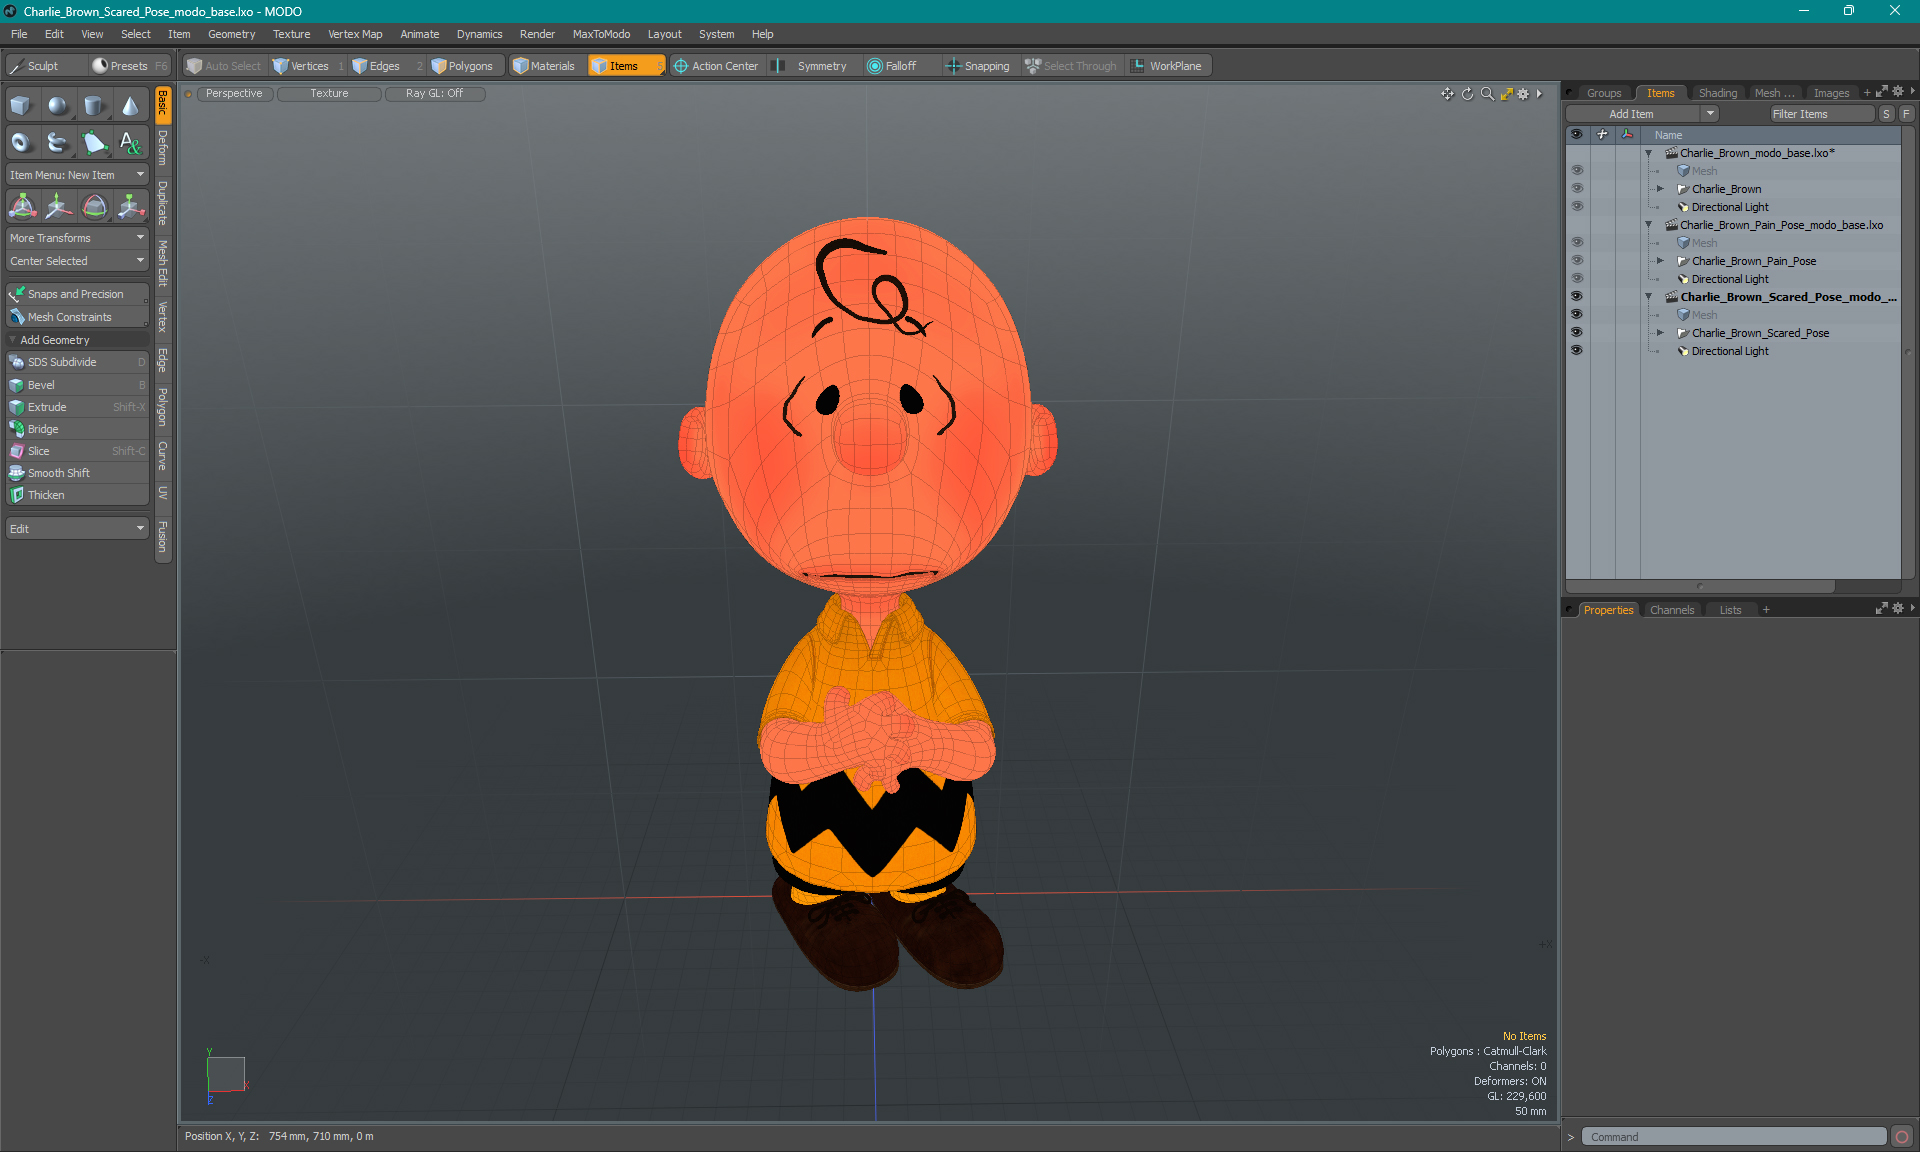Toggle visibility of Charlie_Brown_Pain_Pose item
This screenshot has width=1920, height=1152.
[x=1577, y=261]
